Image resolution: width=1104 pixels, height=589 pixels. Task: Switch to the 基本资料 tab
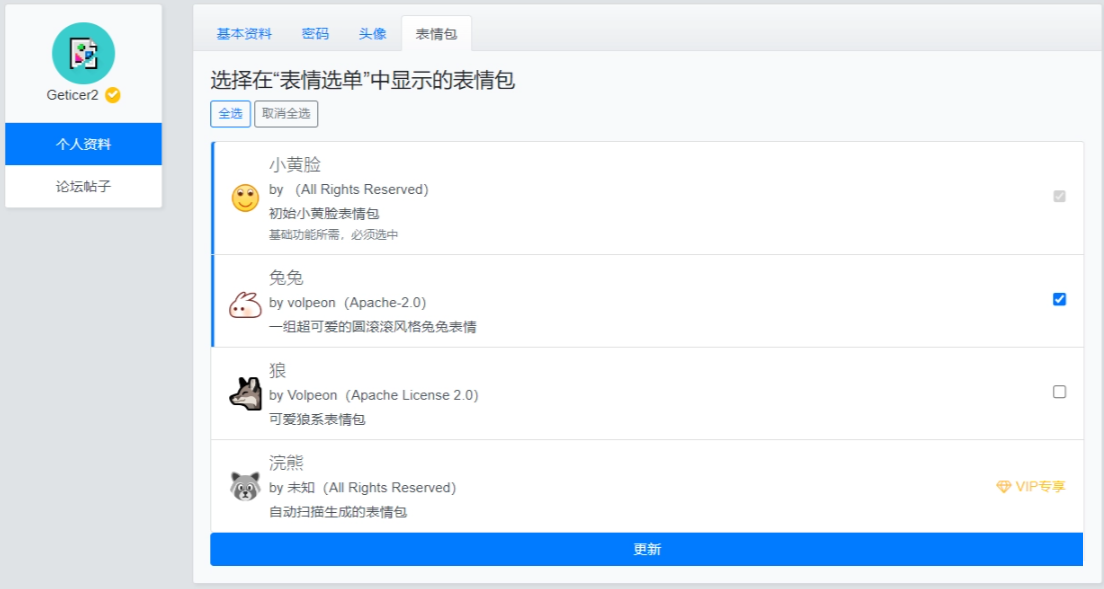pos(244,34)
